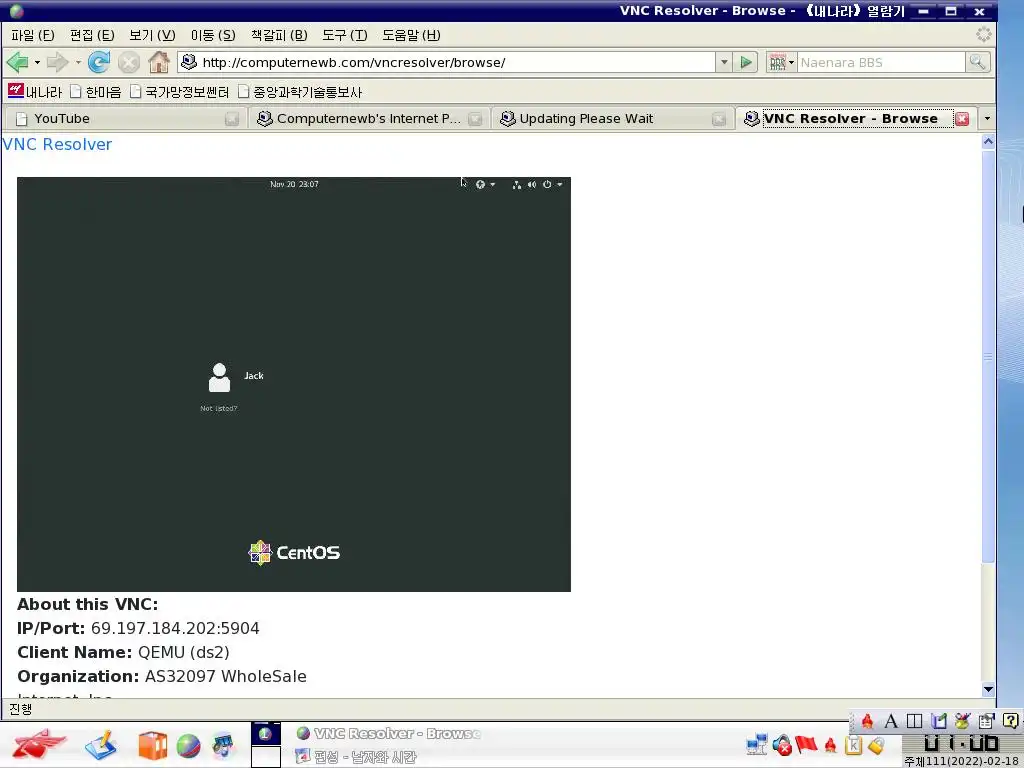Image resolution: width=1024 pixels, height=768 pixels.
Task: Open the tab list dropdown arrow
Action: click(x=987, y=119)
